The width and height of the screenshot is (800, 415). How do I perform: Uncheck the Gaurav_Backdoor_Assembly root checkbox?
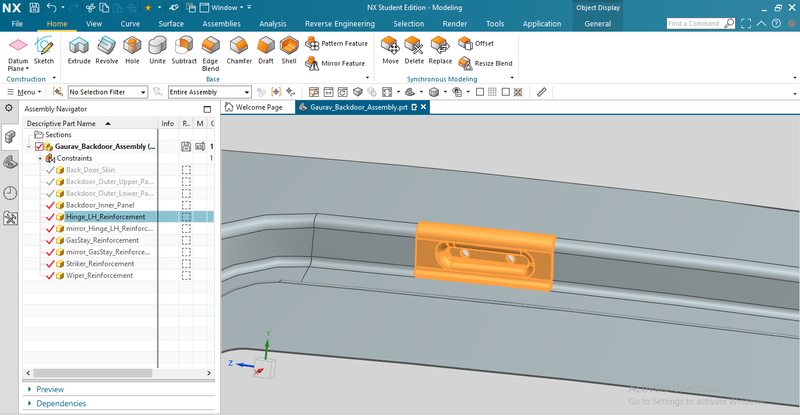point(40,147)
